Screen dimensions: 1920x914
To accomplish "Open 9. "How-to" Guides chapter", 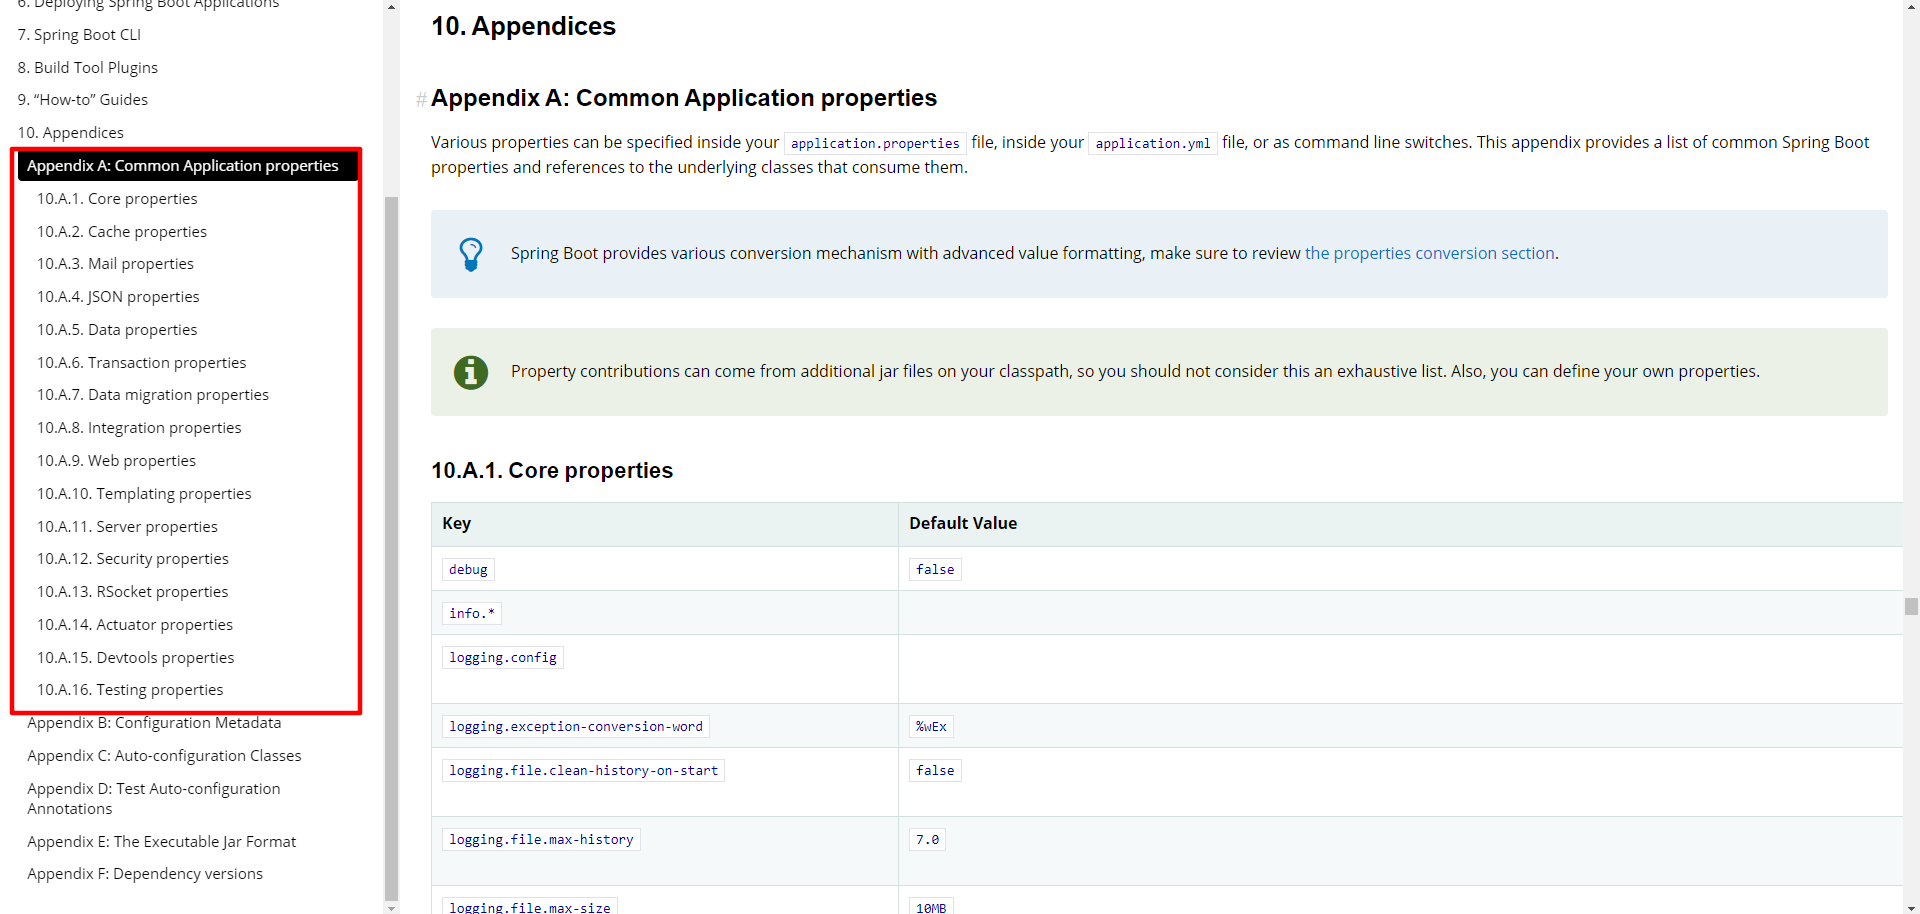I will (83, 100).
